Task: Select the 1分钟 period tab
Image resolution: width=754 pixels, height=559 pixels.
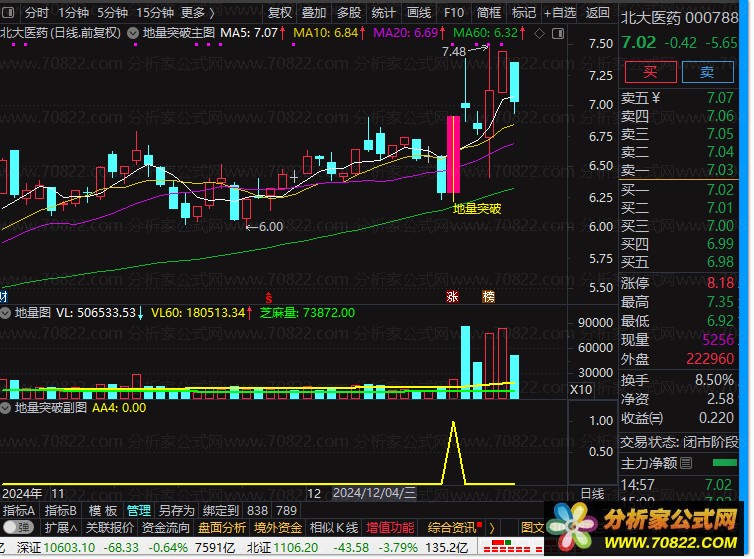Action: pos(73,12)
